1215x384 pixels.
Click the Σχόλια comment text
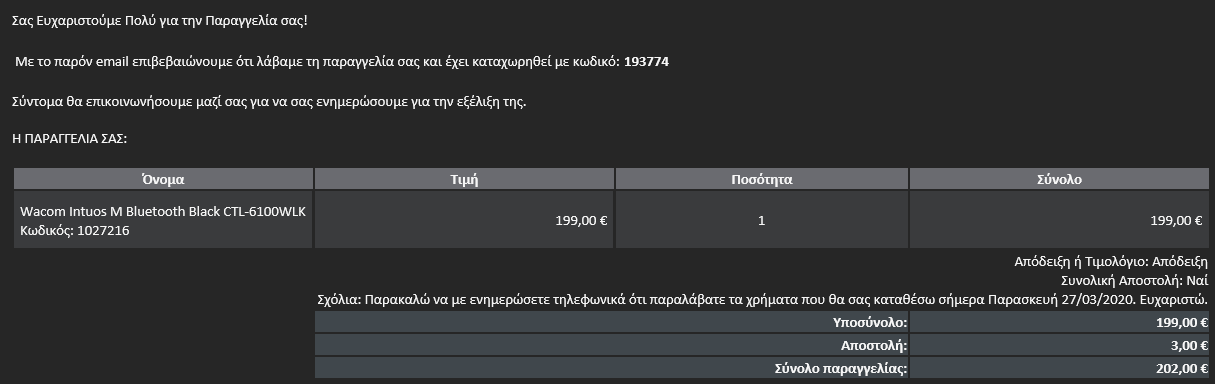point(762,300)
